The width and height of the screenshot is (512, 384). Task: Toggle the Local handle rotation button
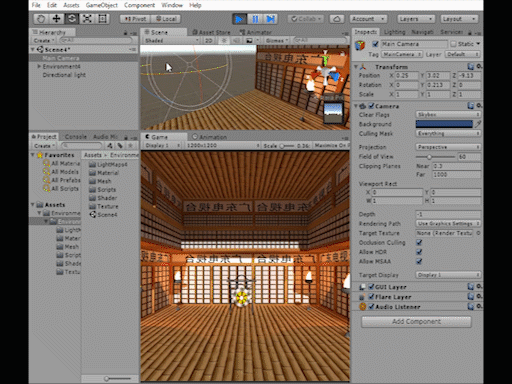pos(166,19)
